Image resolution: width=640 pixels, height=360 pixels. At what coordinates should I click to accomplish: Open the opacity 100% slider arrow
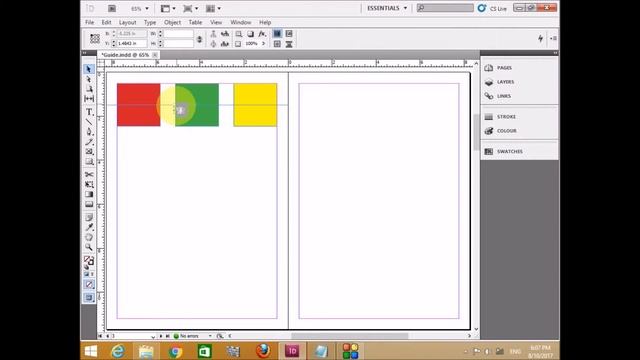click(263, 43)
